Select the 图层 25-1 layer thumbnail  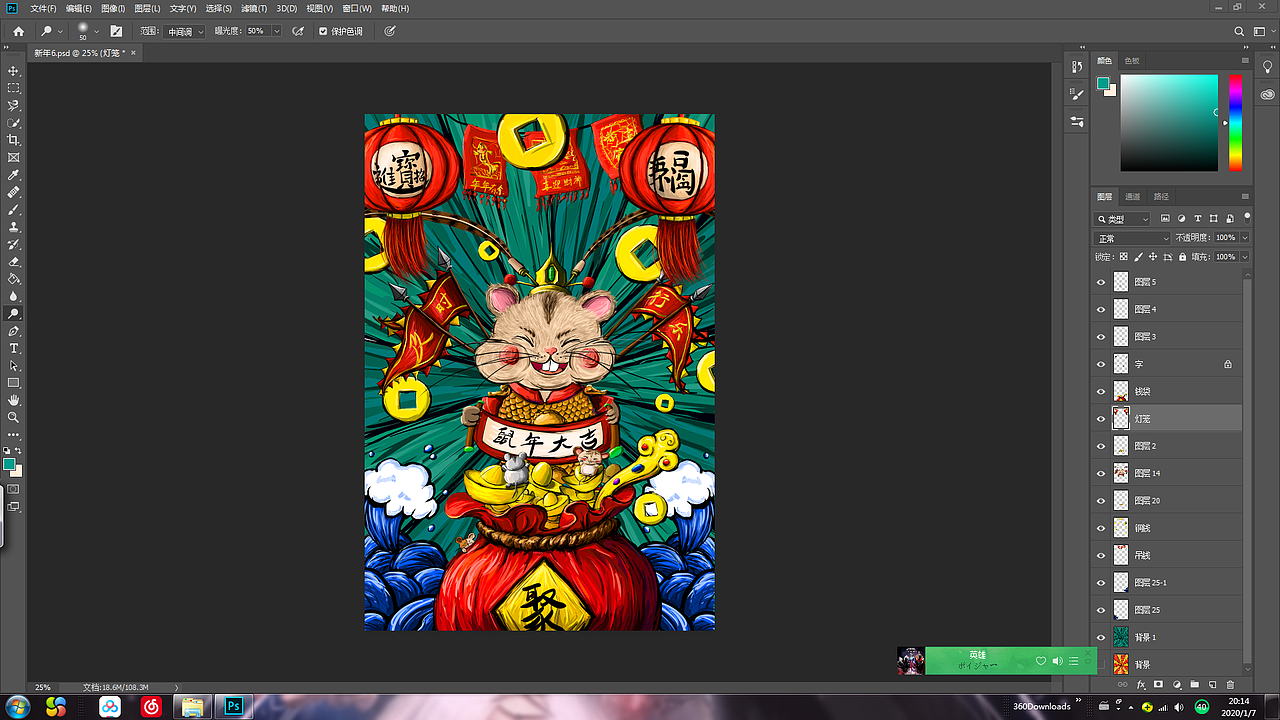pyautogui.click(x=1121, y=582)
